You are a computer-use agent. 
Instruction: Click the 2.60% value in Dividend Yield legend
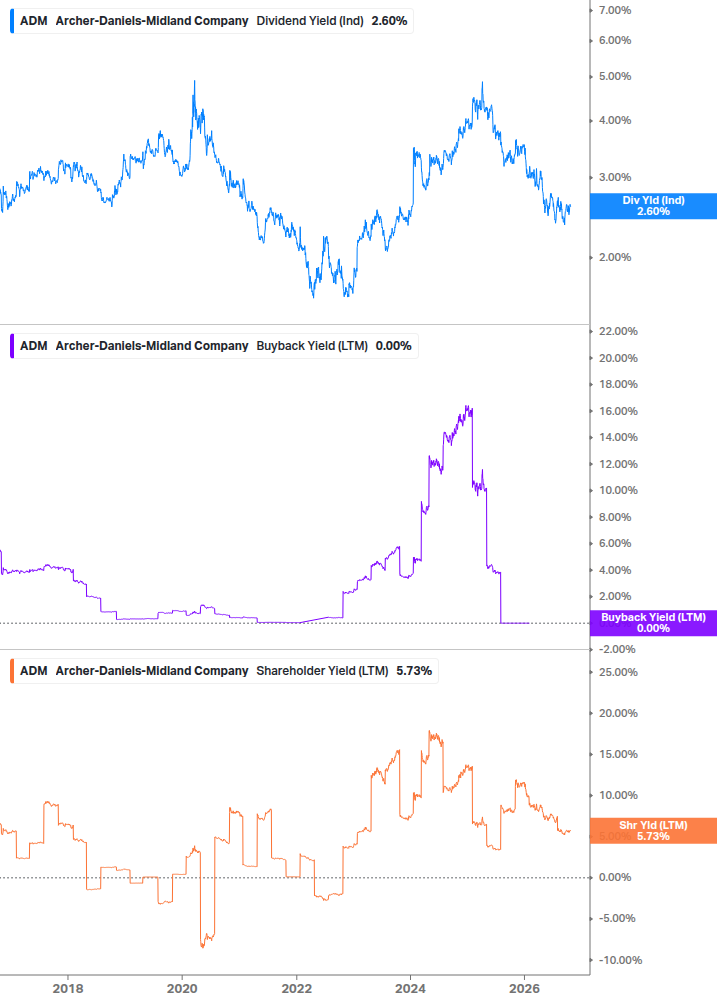click(x=390, y=21)
